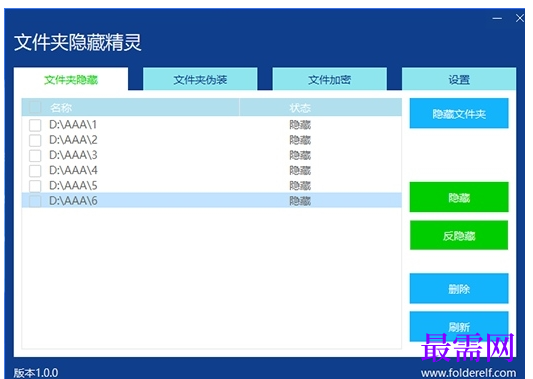Click 隐藏 status of D:\AAA\6
This screenshot has height=379, width=533.
(300, 201)
